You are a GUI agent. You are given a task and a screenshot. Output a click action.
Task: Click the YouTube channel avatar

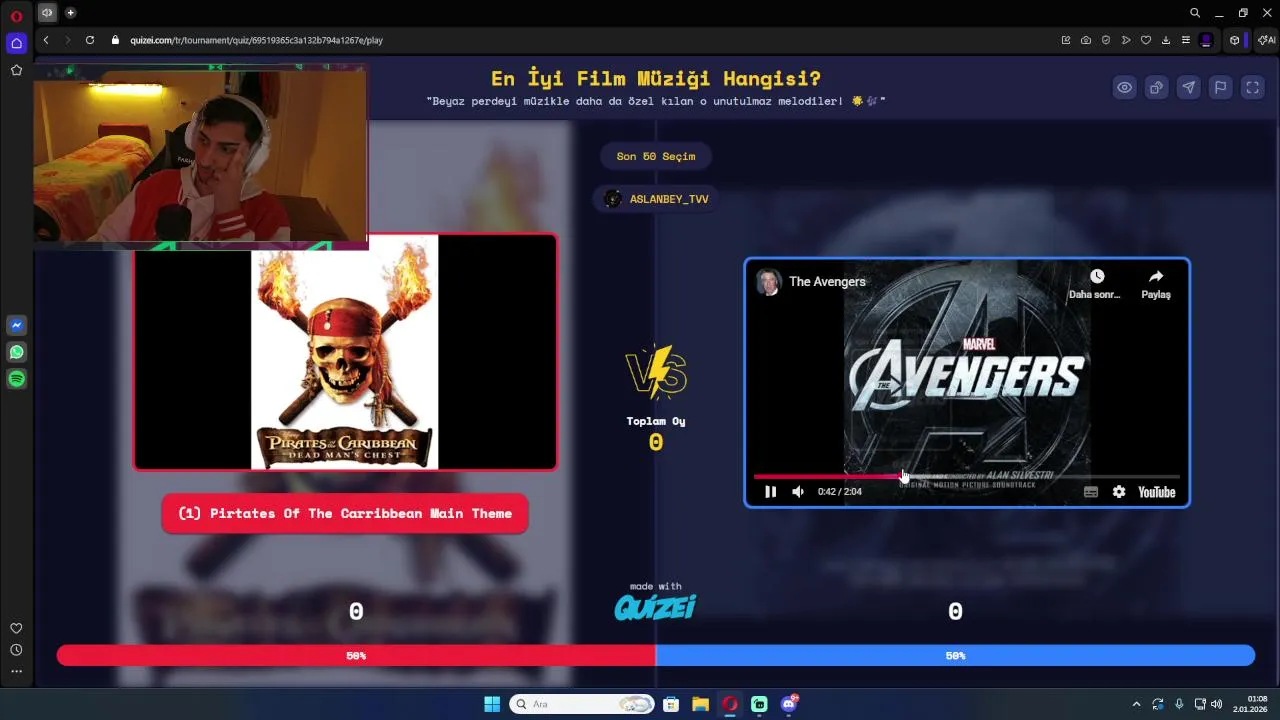[x=769, y=282]
